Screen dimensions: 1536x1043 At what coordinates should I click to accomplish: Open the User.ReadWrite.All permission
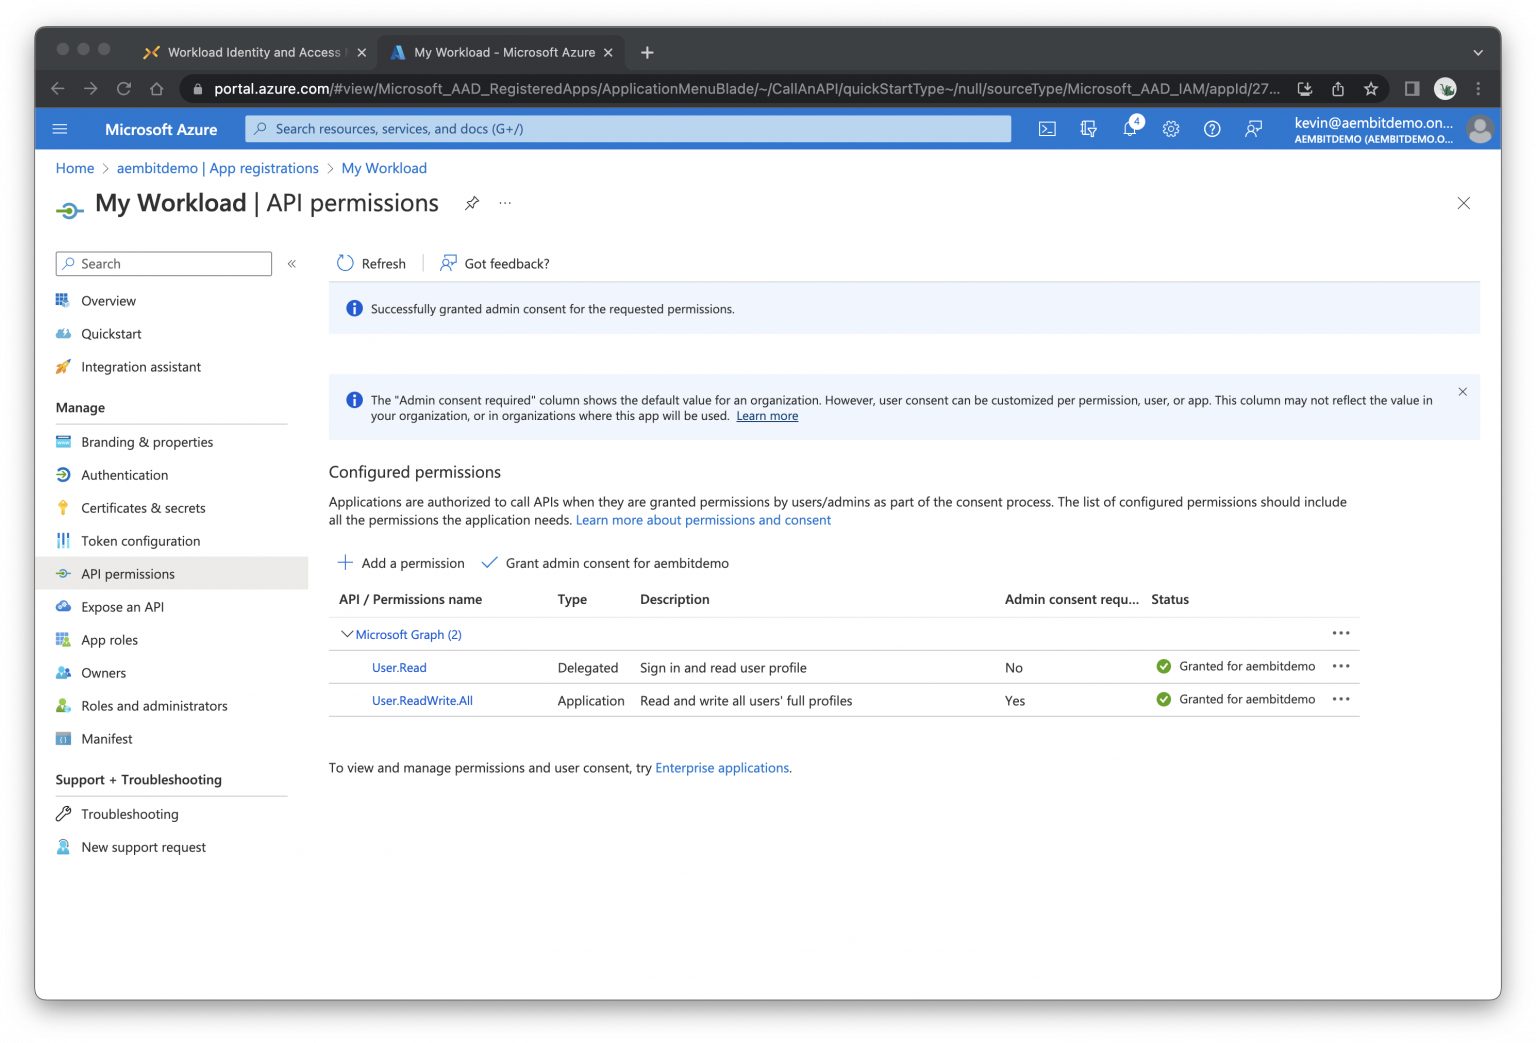click(422, 701)
